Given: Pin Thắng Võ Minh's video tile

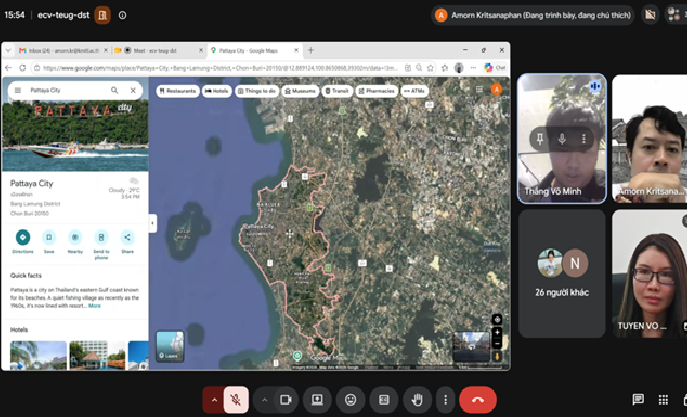Looking at the screenshot, I should [540, 139].
